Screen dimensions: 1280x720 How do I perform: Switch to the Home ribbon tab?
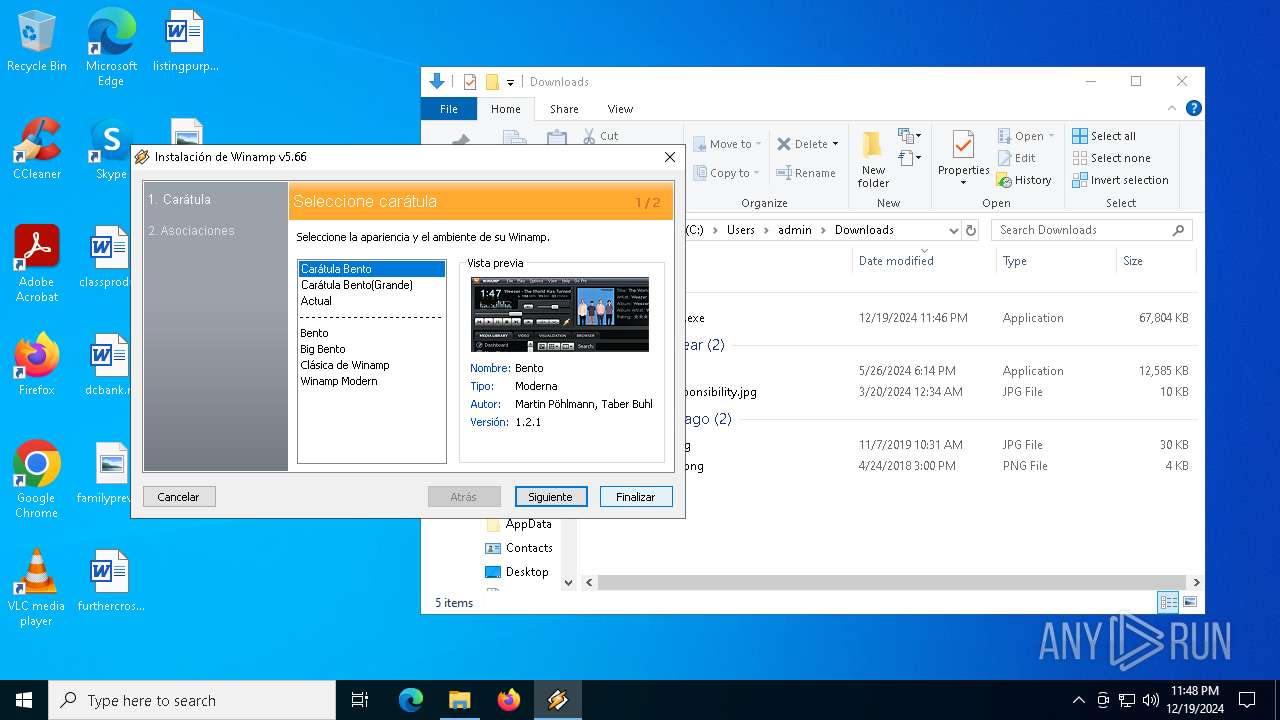coord(505,109)
